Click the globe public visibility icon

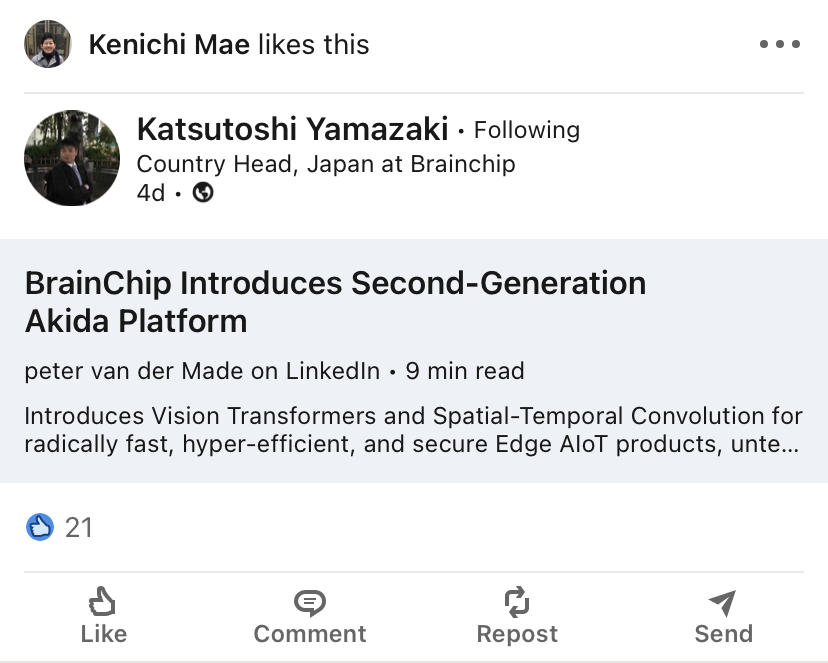point(203,192)
